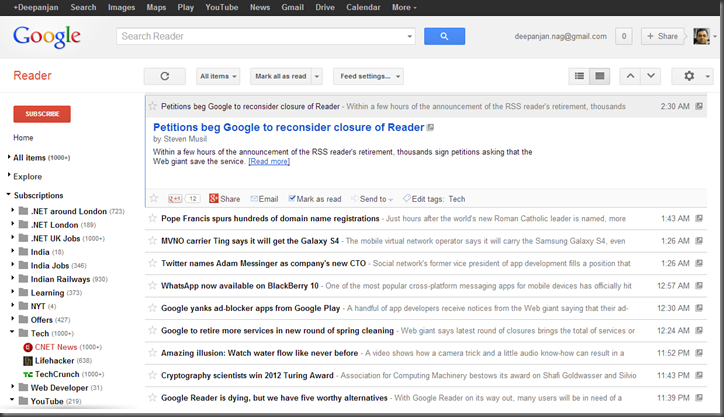Screen dimensions: 724x417
Task: Star the Amazing illusion water flow item
Action: coord(152,353)
